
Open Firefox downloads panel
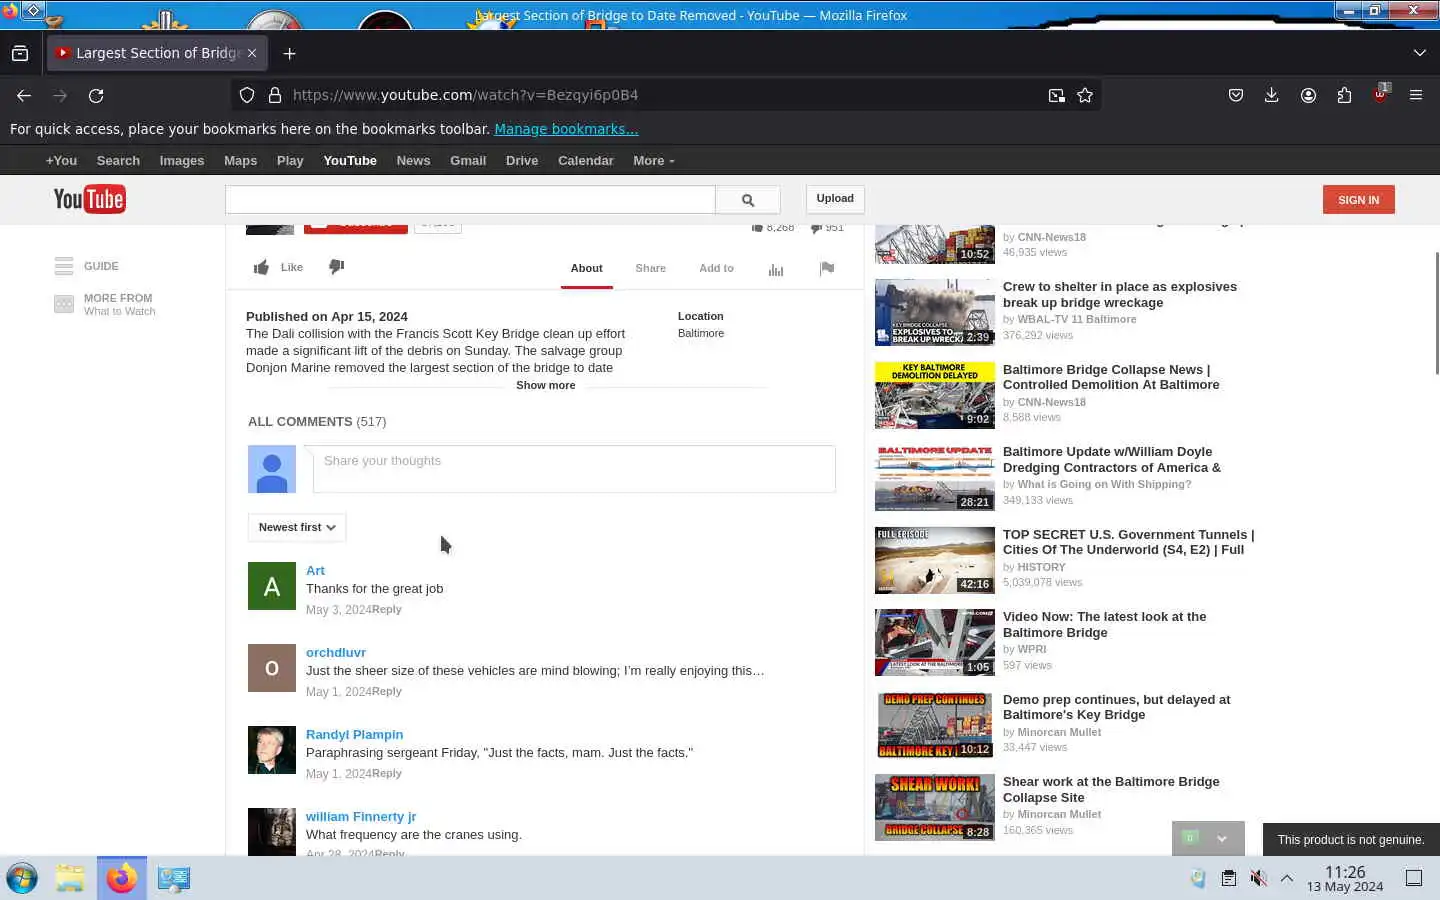(1272, 95)
